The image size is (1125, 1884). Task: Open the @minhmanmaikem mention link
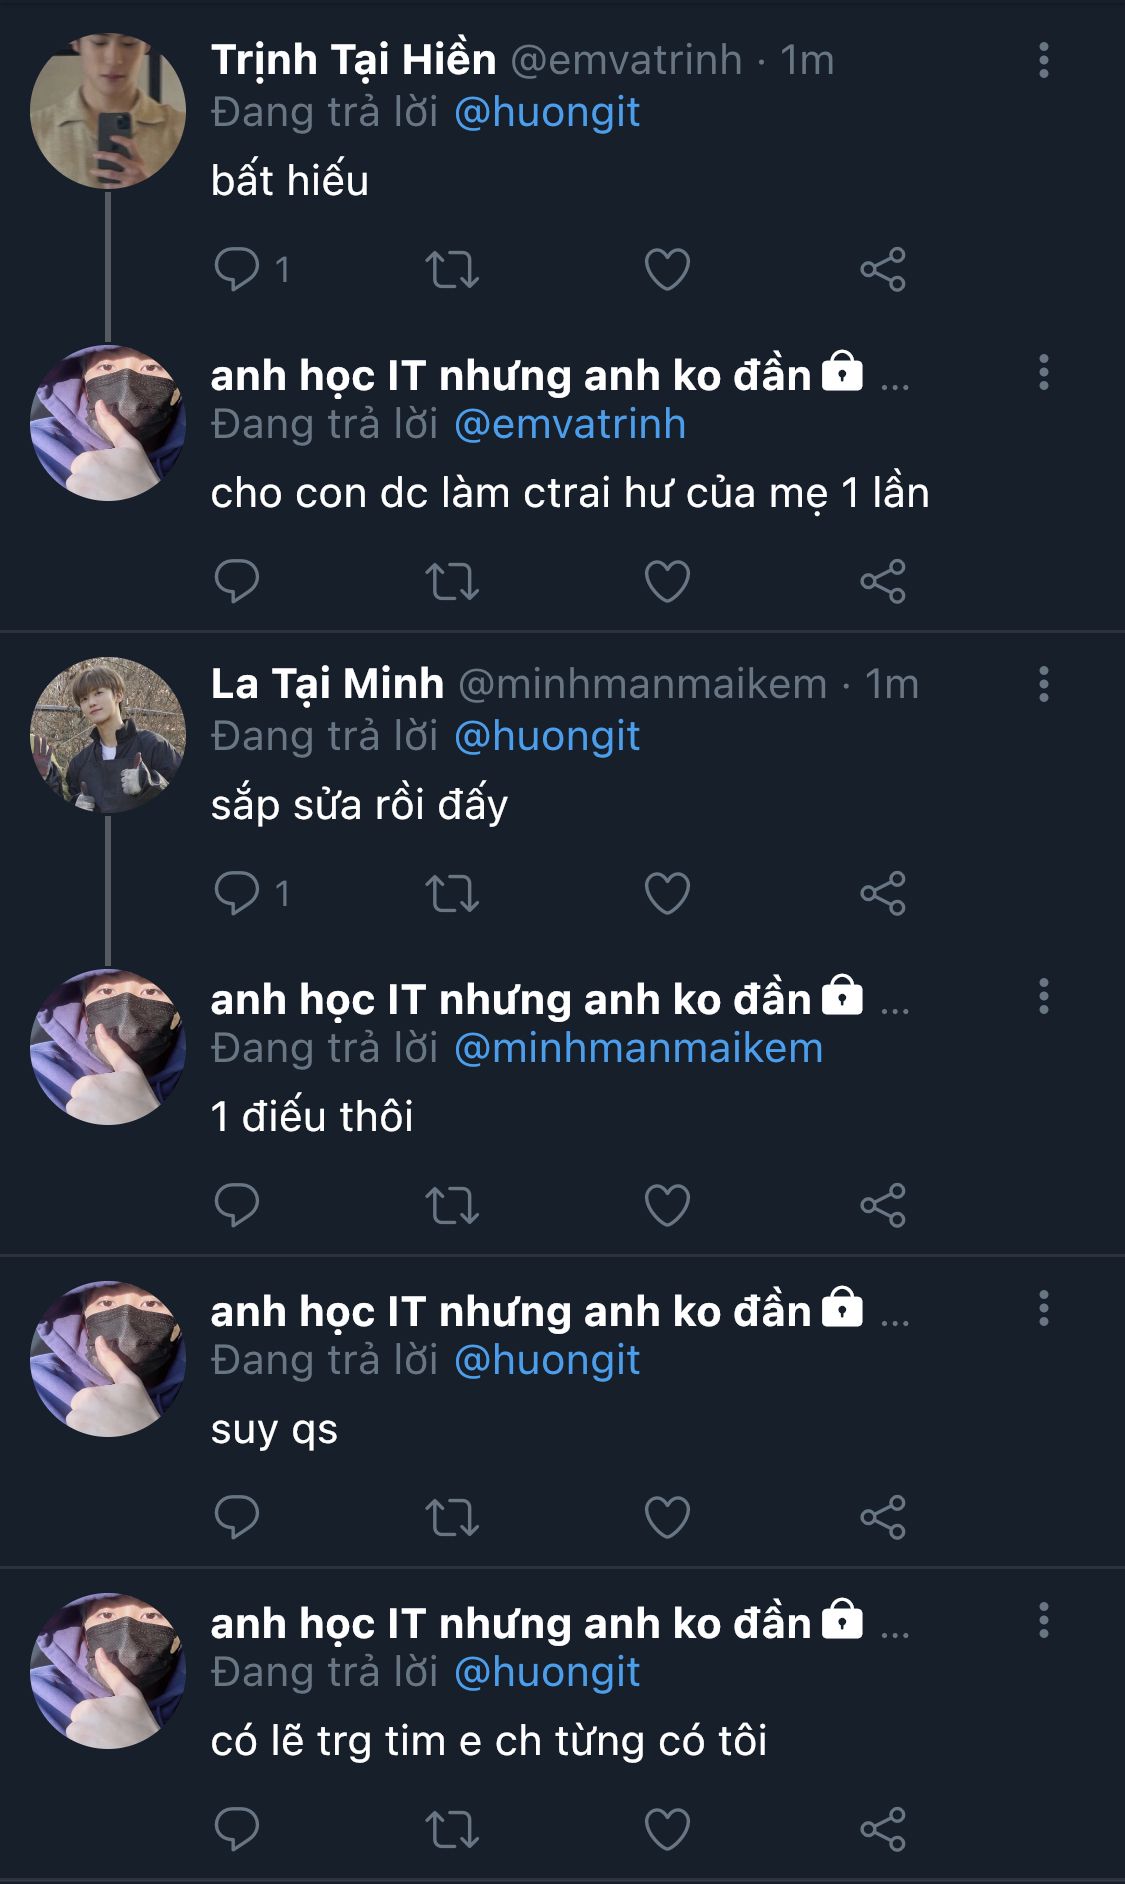[638, 1049]
